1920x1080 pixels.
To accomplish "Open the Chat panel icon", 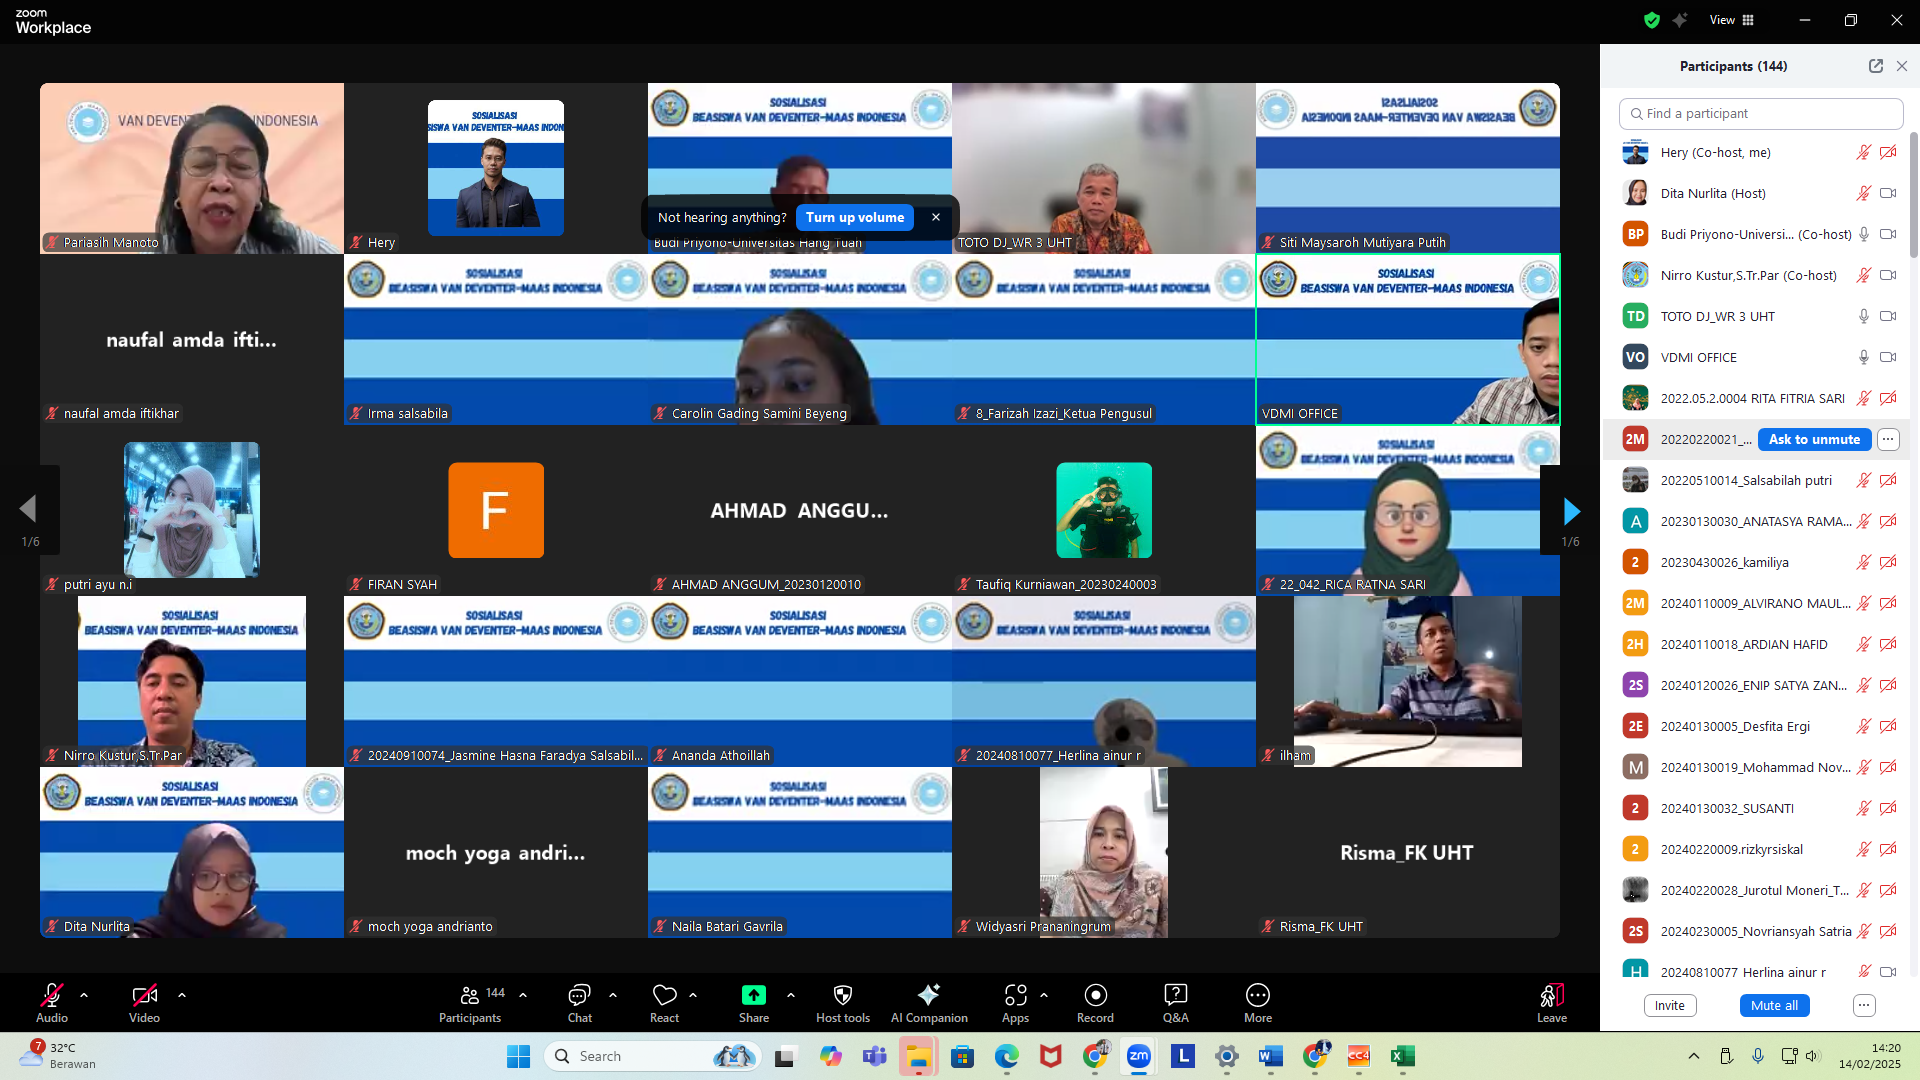I will [x=579, y=995].
